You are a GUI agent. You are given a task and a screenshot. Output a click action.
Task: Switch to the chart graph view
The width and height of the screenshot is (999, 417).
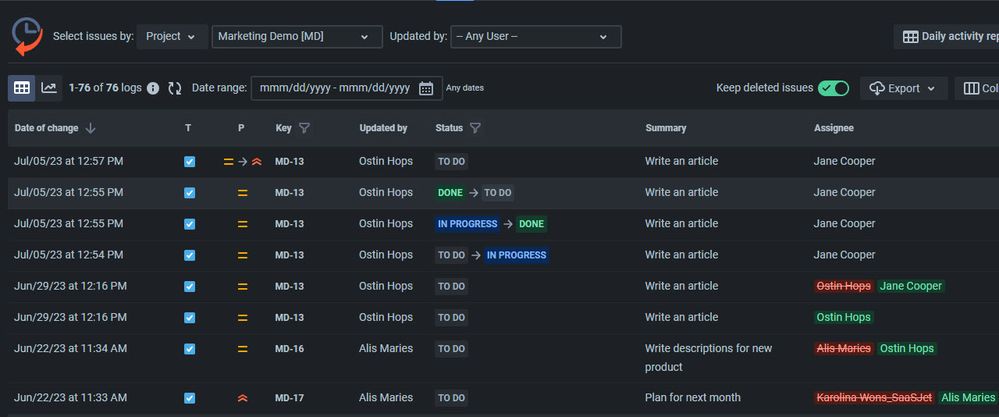click(49, 88)
